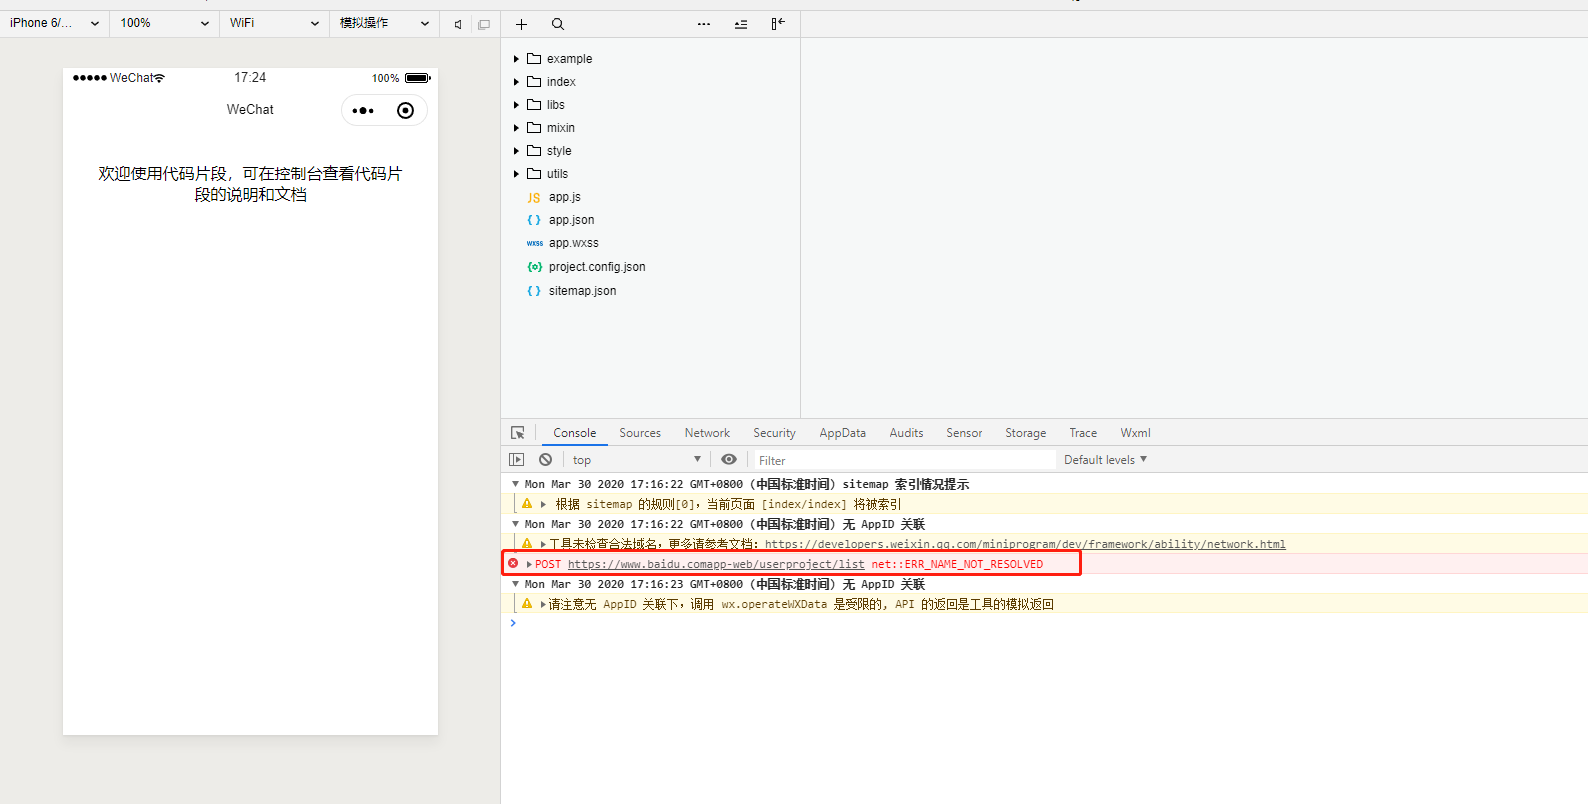Open the iPhone 6 device dropdown
This screenshot has width=1588, height=804.
54,23
